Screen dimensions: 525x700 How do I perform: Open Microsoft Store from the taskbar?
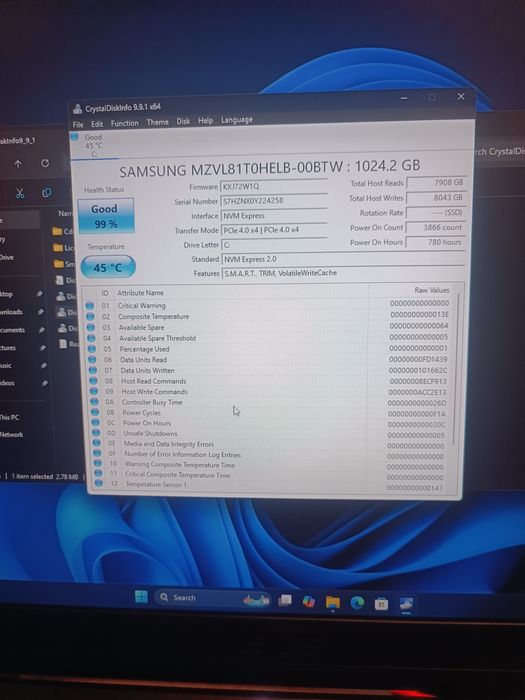point(381,604)
